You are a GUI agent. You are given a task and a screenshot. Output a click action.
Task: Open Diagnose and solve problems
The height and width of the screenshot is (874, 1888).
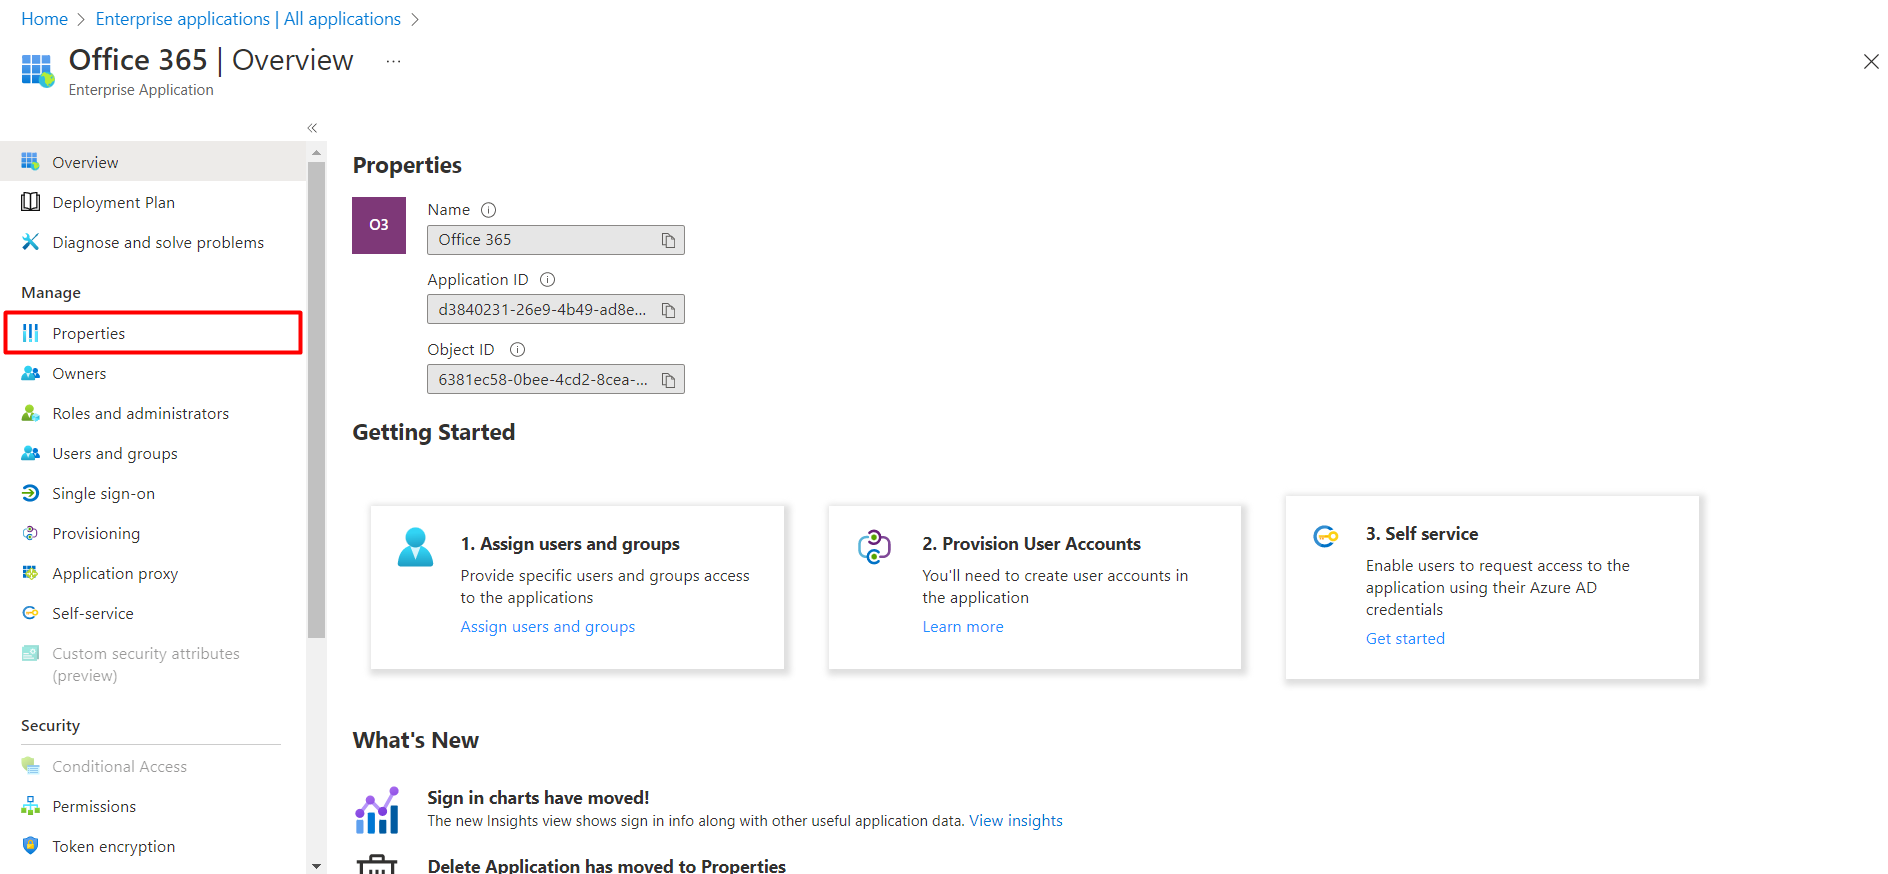pos(153,242)
